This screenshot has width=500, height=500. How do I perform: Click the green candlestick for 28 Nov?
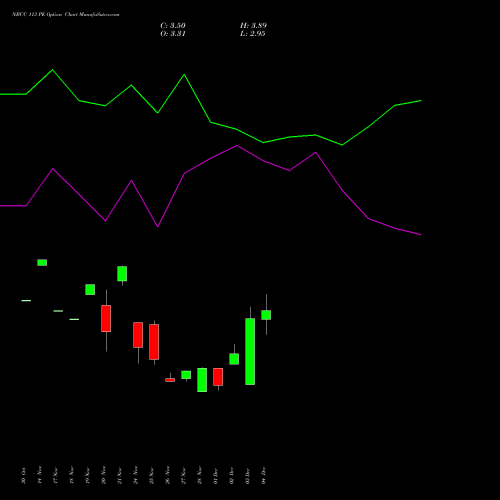(x=202, y=380)
